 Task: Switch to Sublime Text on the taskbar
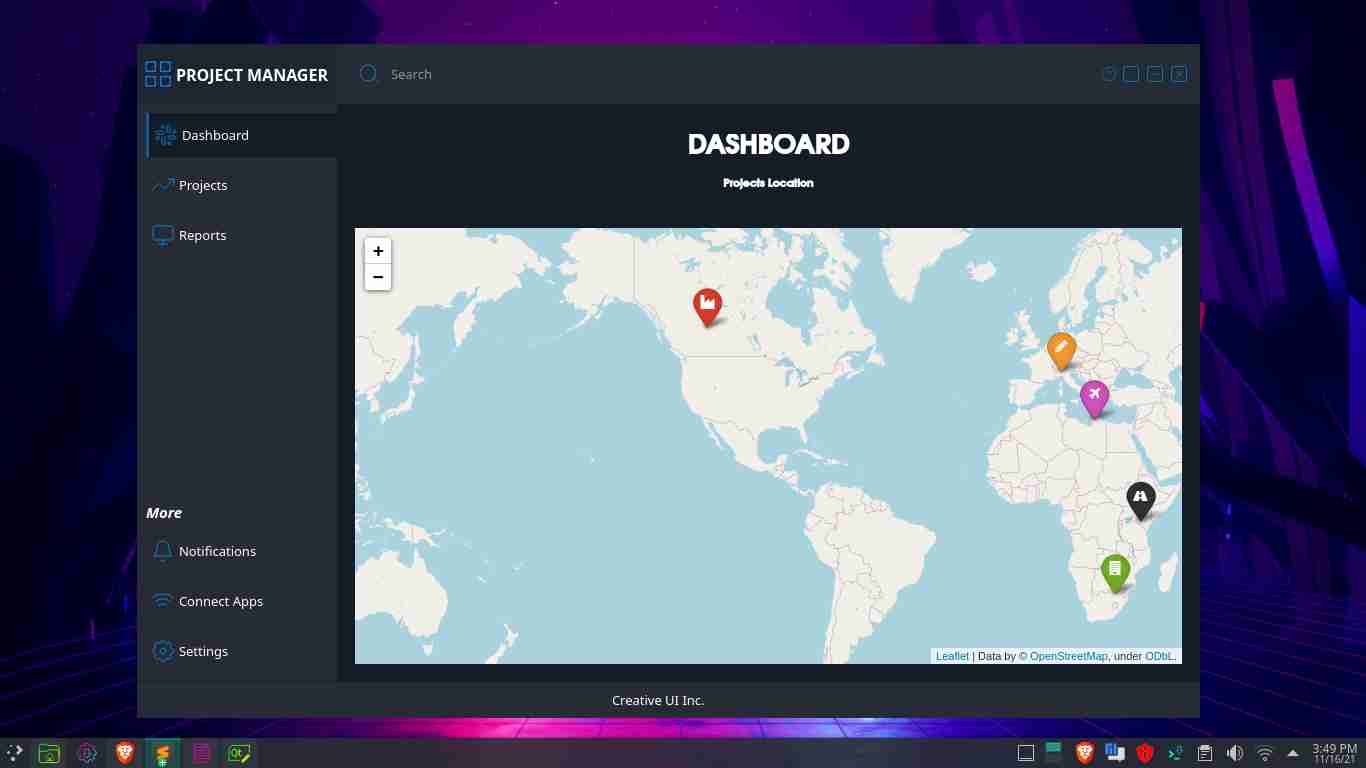162,753
